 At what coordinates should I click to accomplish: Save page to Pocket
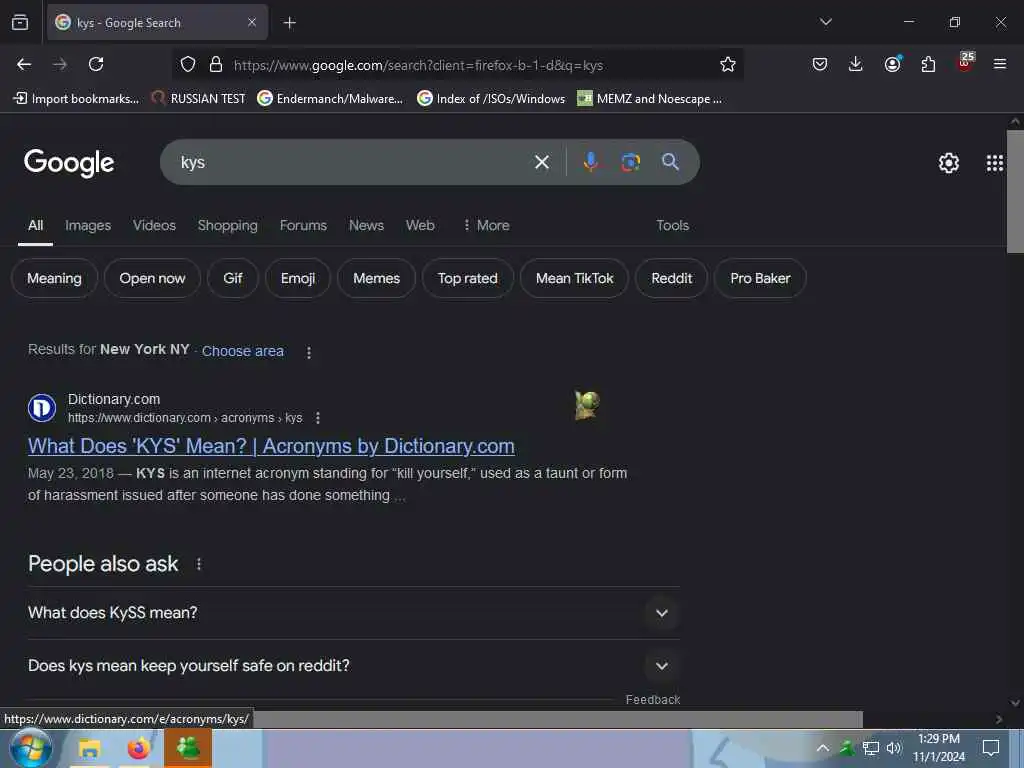(x=820, y=64)
